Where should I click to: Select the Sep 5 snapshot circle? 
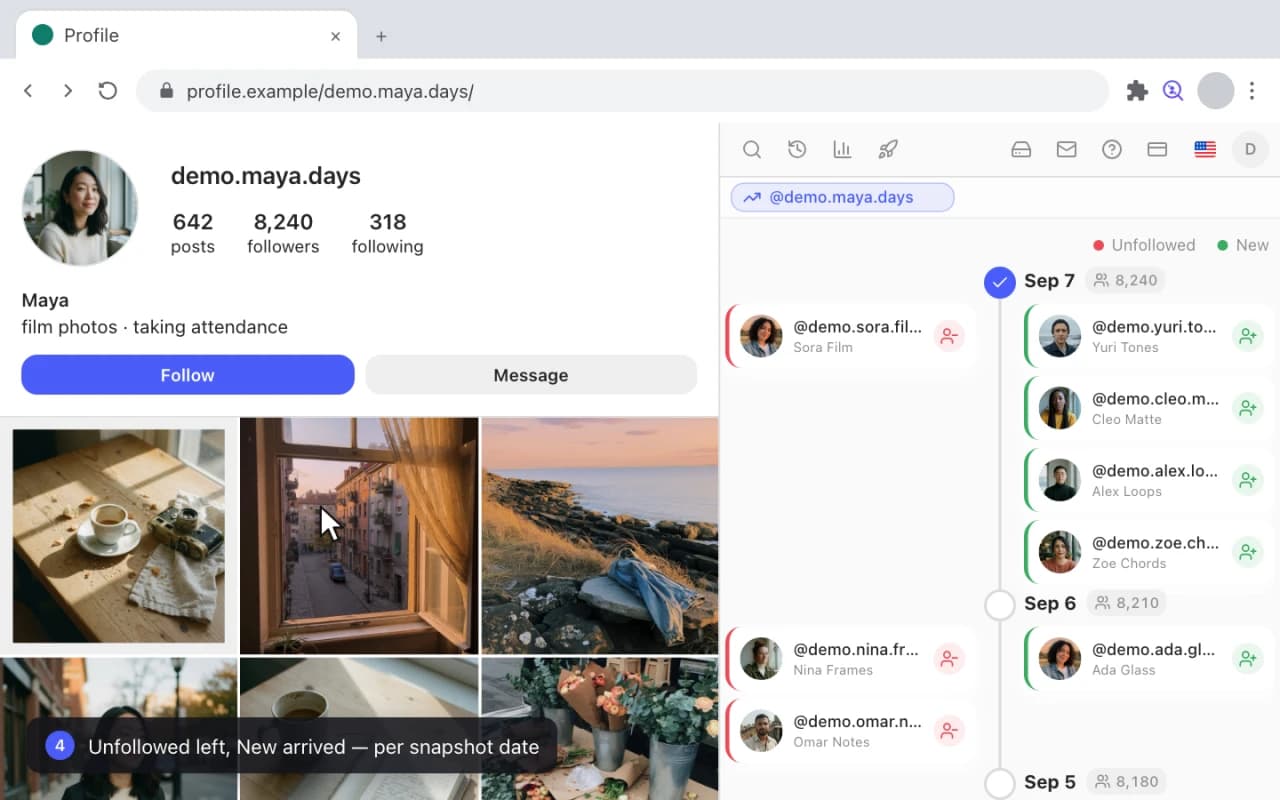tap(1000, 783)
